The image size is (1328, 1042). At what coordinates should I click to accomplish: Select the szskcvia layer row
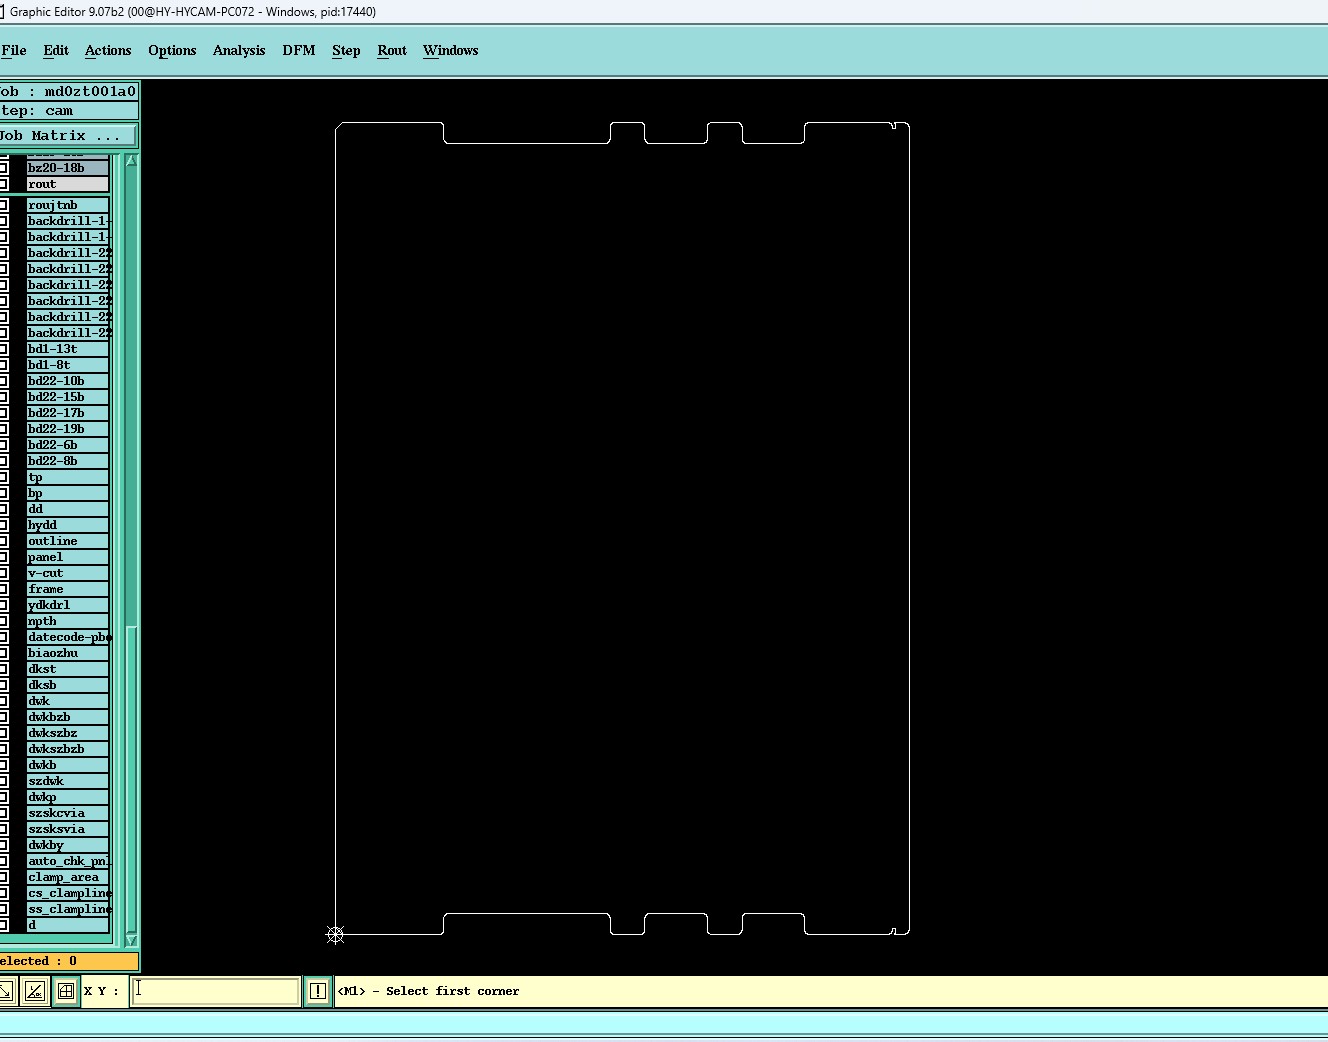pos(68,813)
